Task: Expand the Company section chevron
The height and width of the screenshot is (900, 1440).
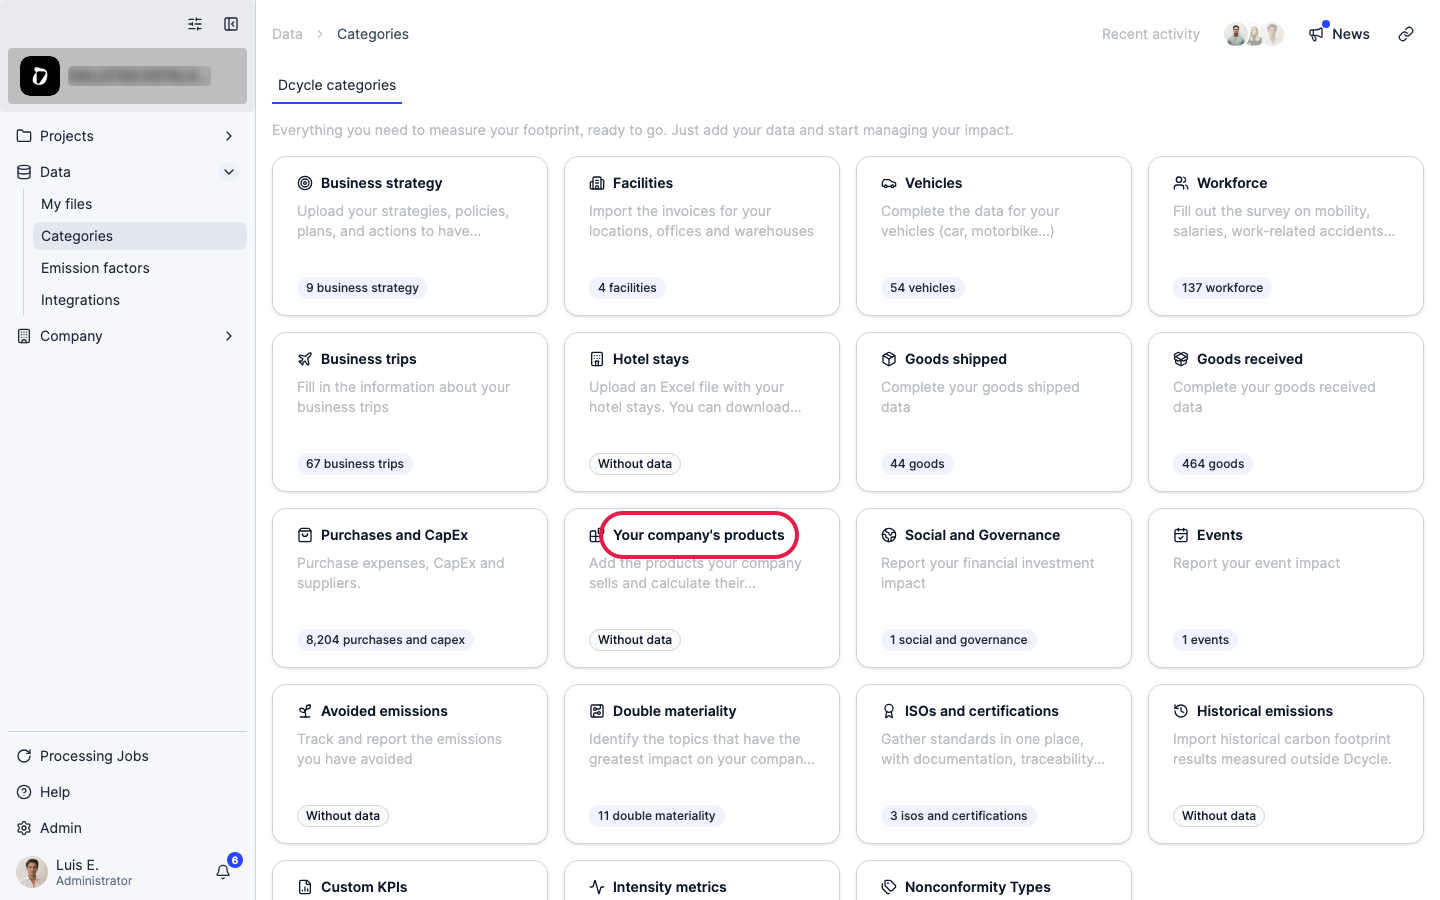Action: tap(229, 336)
